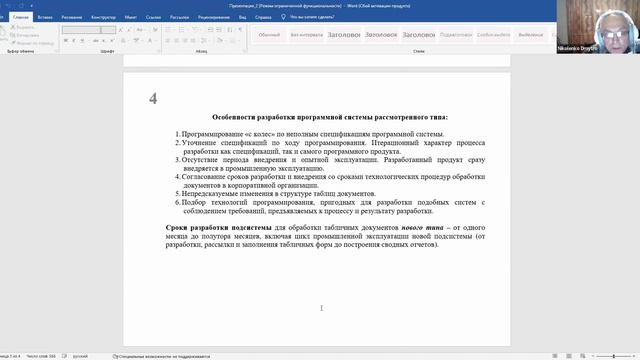Open the Text Effects icon in the Font group
Image resolution: width=640 pixels, height=360 pixels.
(123, 40)
